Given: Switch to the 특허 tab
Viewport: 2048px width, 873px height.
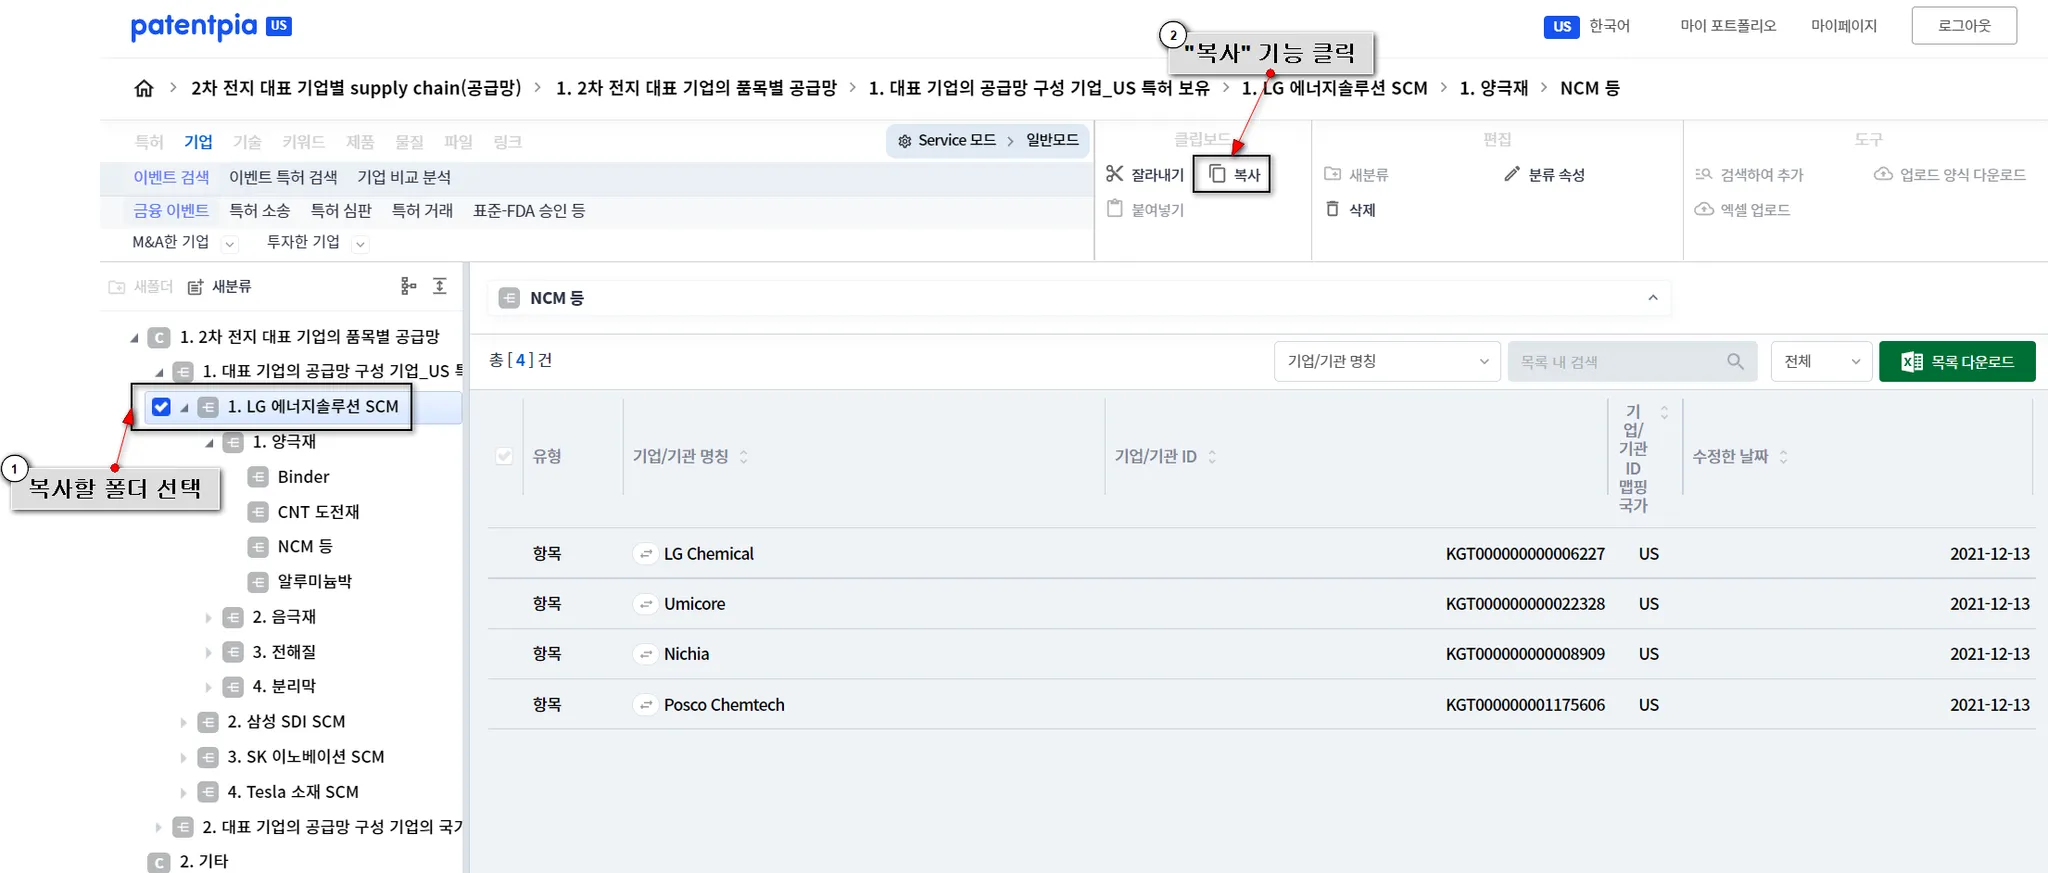Looking at the screenshot, I should coord(148,142).
